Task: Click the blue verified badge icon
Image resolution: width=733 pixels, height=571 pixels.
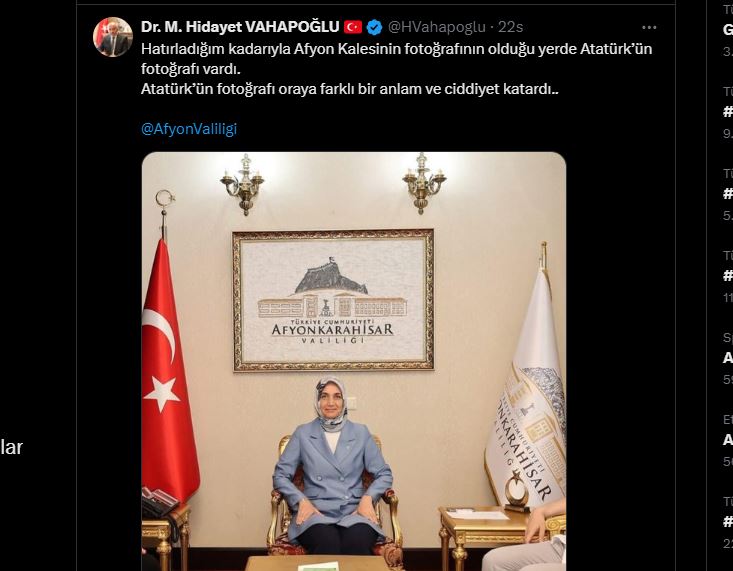Action: pyautogui.click(x=374, y=28)
